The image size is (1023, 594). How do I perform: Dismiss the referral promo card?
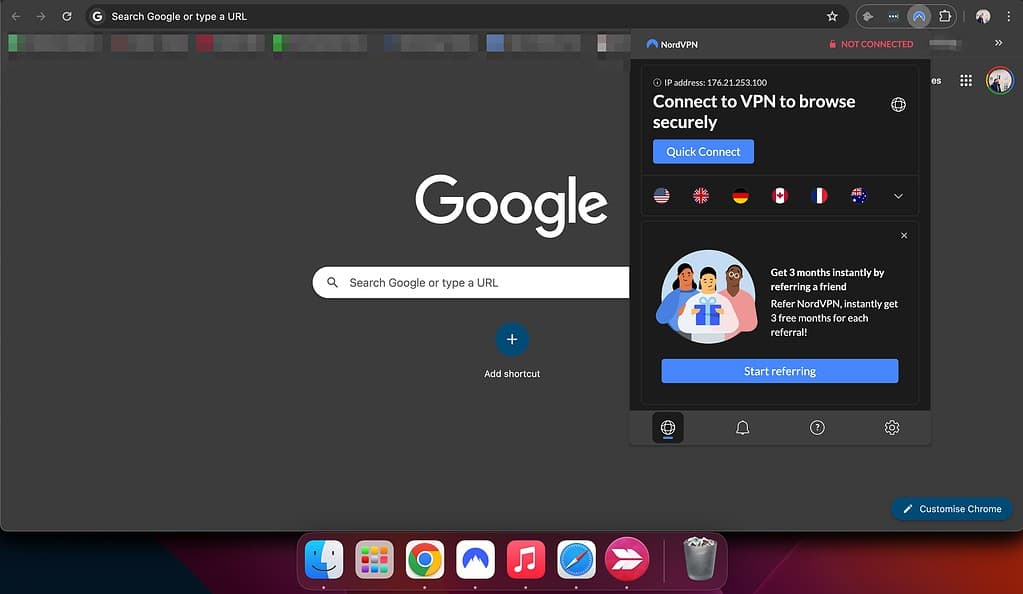(904, 236)
